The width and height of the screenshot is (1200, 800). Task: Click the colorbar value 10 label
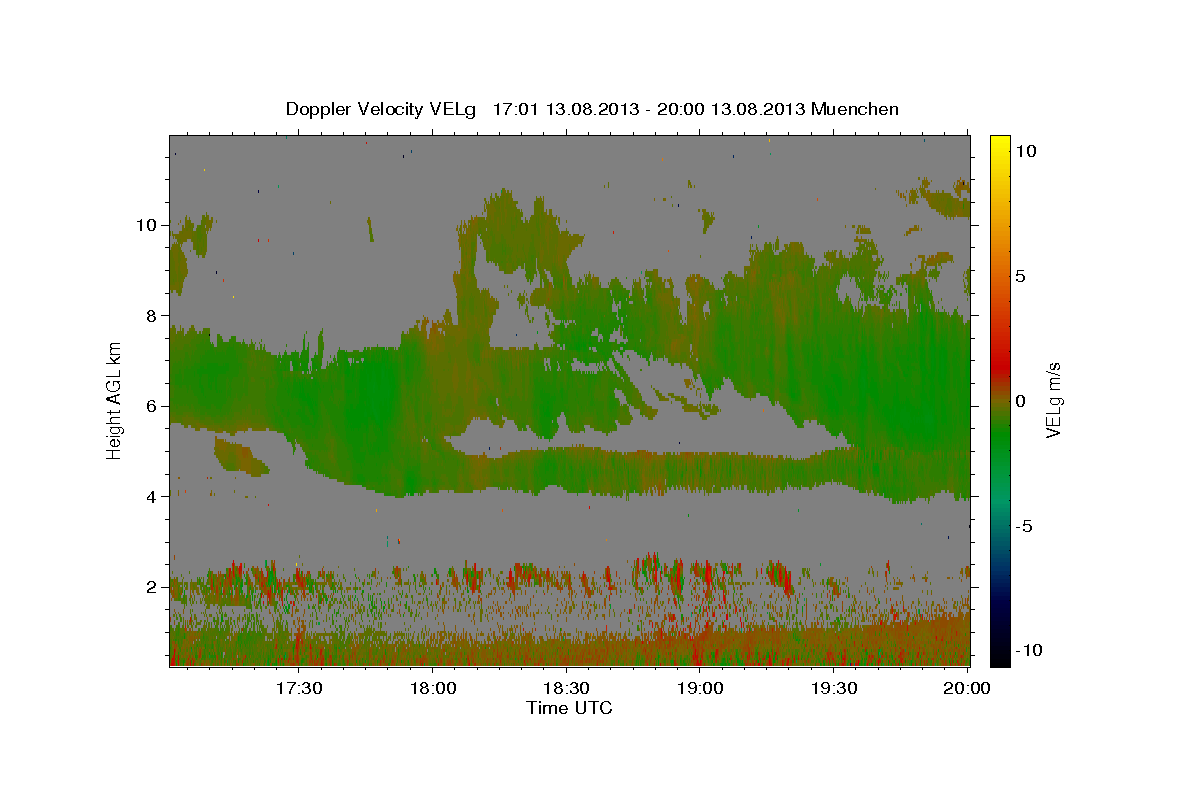[1025, 150]
